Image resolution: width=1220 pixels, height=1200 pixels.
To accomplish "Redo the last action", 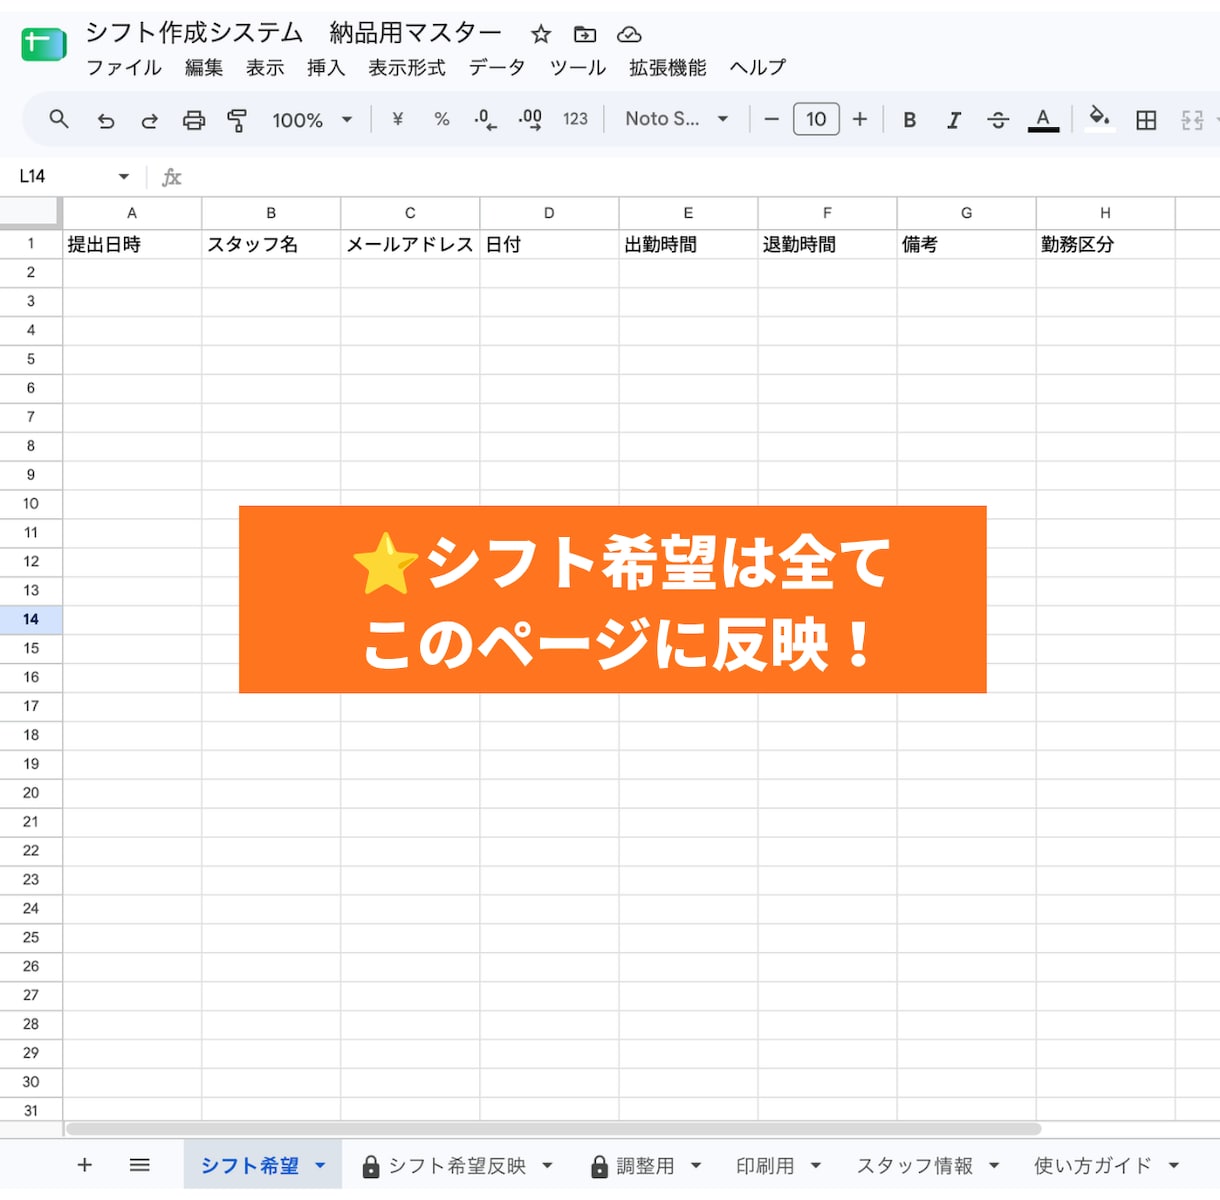I will point(149,120).
